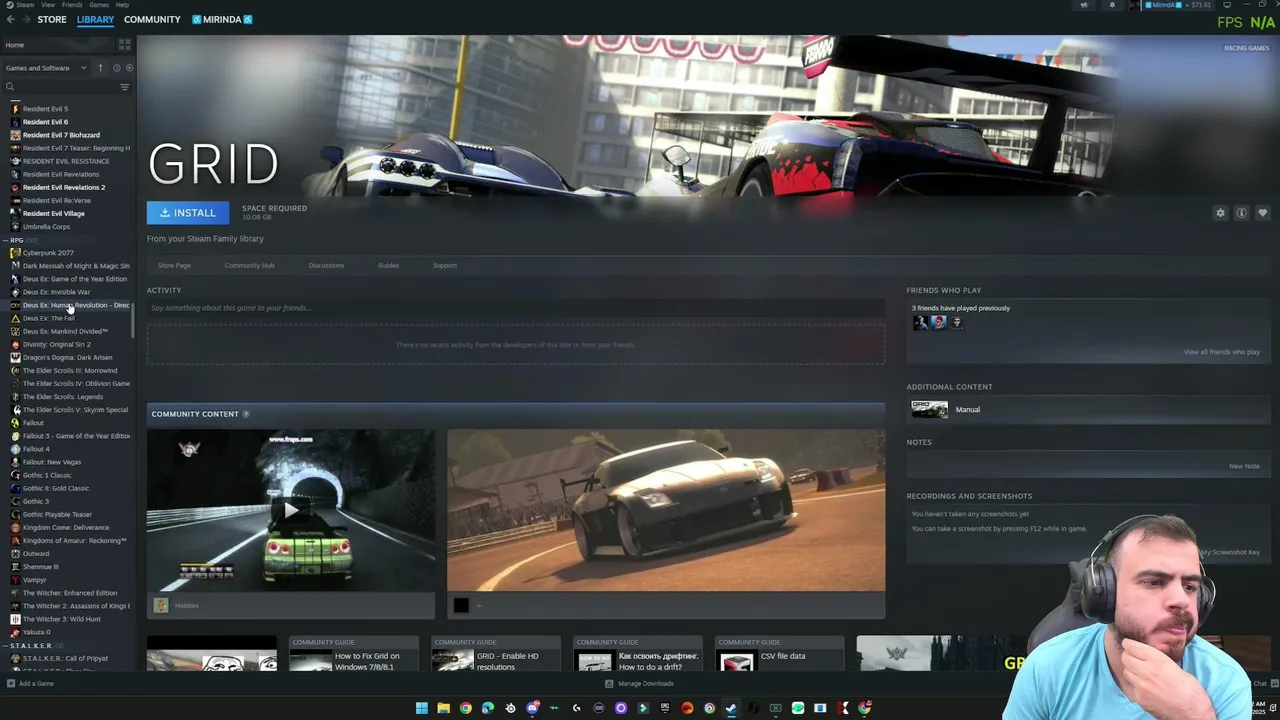This screenshot has width=1280, height=720.
Task: Click the Steam taskbar icon
Action: tap(731, 708)
